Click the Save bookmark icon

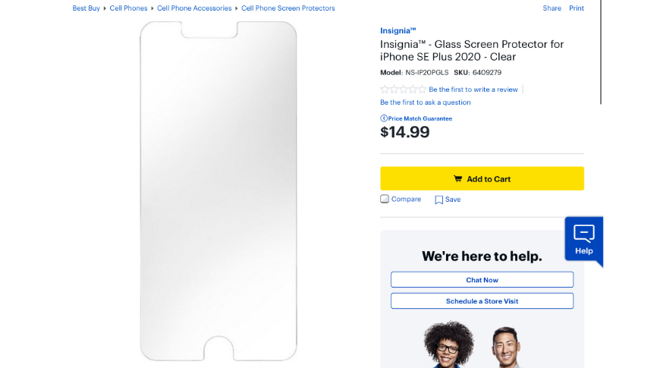click(x=439, y=200)
